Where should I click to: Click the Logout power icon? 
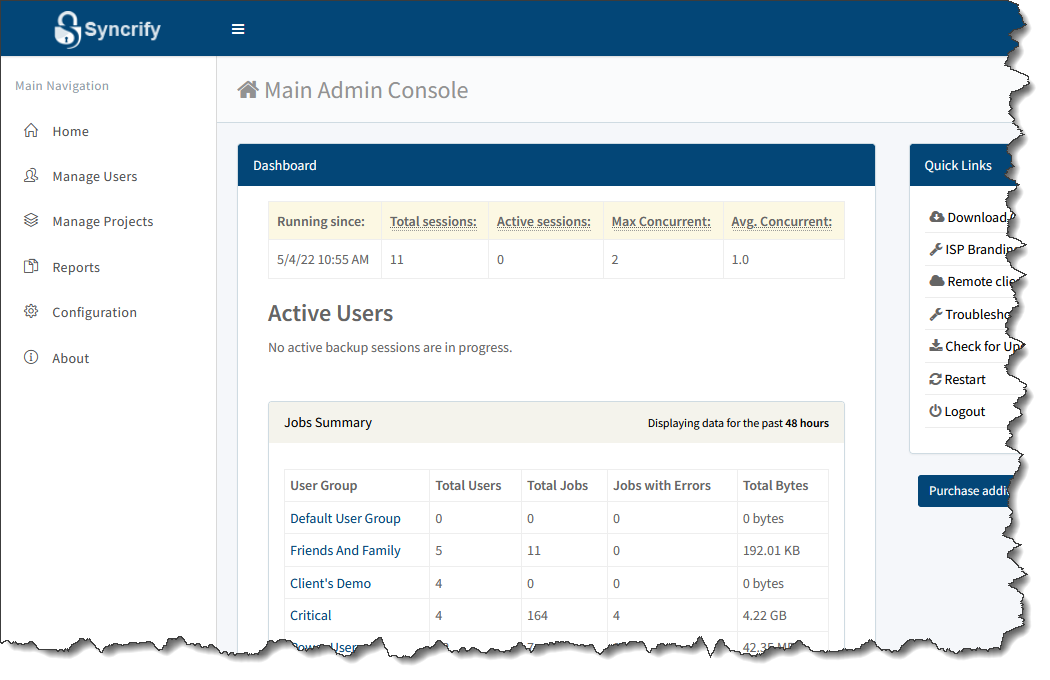[935, 411]
